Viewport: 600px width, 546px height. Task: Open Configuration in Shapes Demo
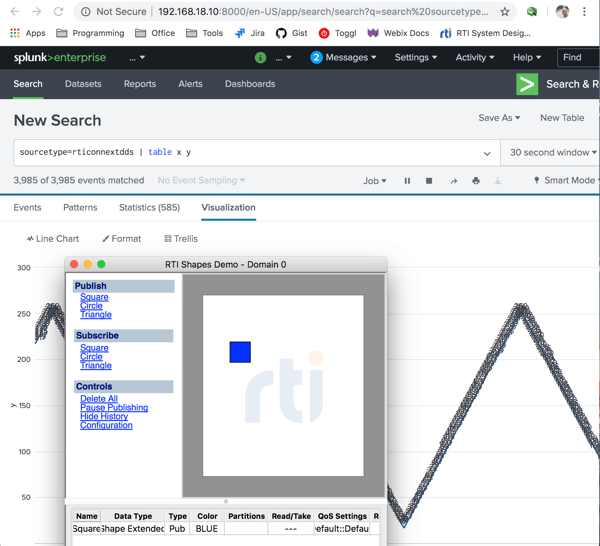106,425
